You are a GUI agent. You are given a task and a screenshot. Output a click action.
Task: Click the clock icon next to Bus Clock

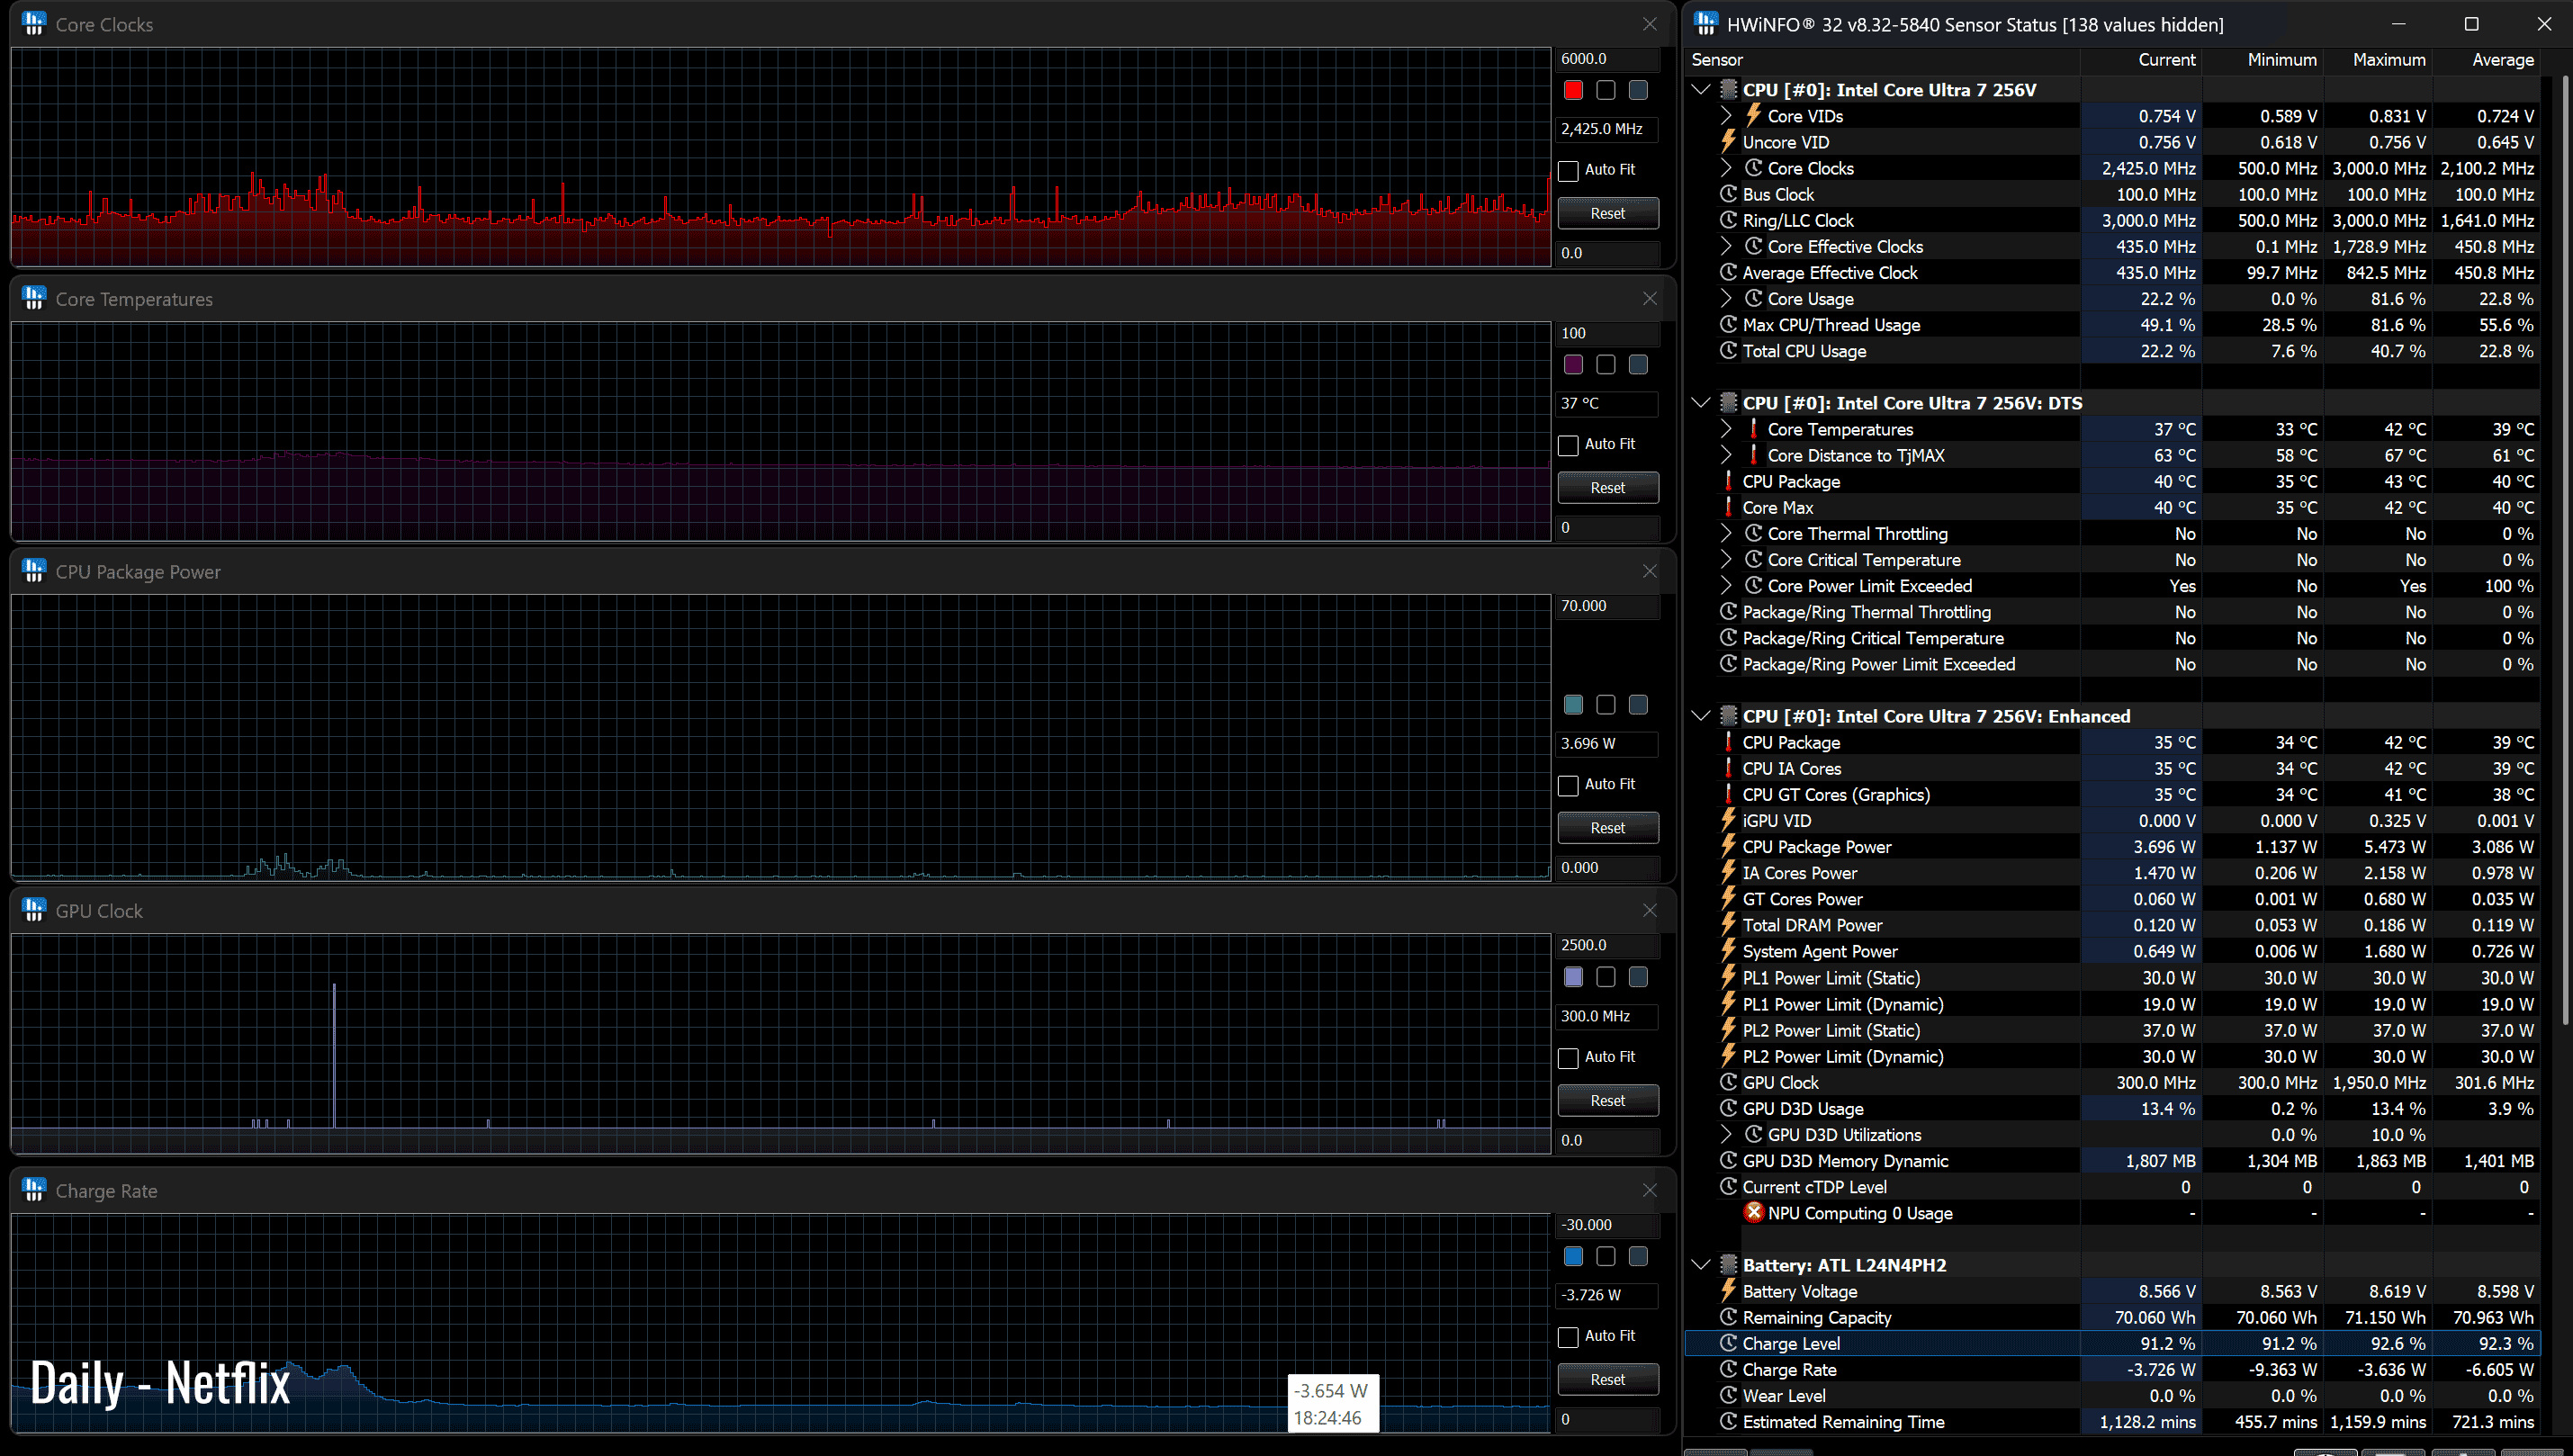[x=1728, y=194]
